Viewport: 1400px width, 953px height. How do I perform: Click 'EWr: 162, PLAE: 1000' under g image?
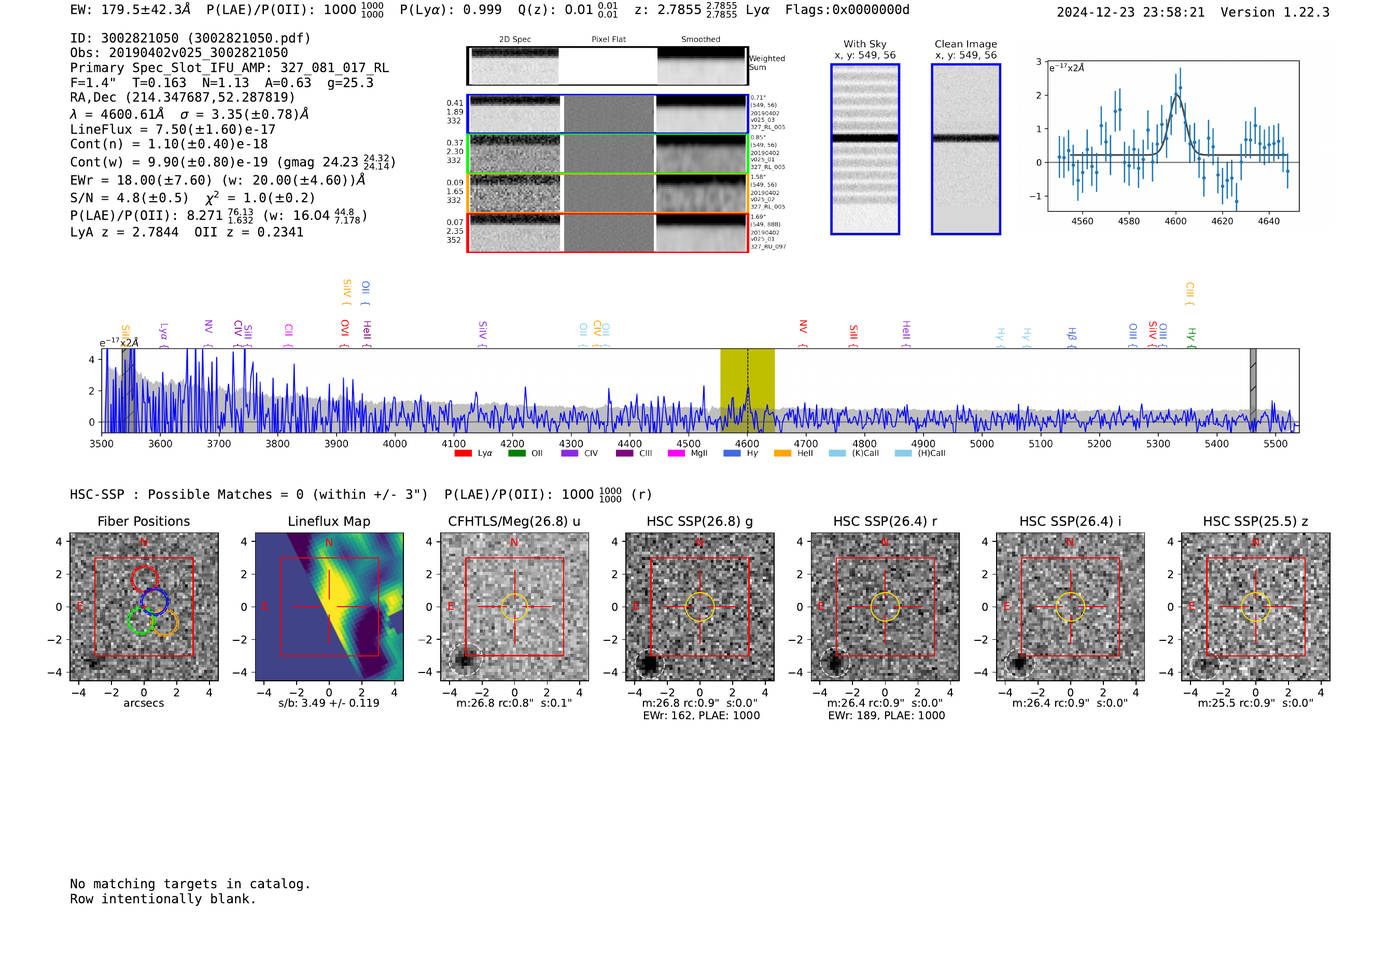pyautogui.click(x=700, y=715)
